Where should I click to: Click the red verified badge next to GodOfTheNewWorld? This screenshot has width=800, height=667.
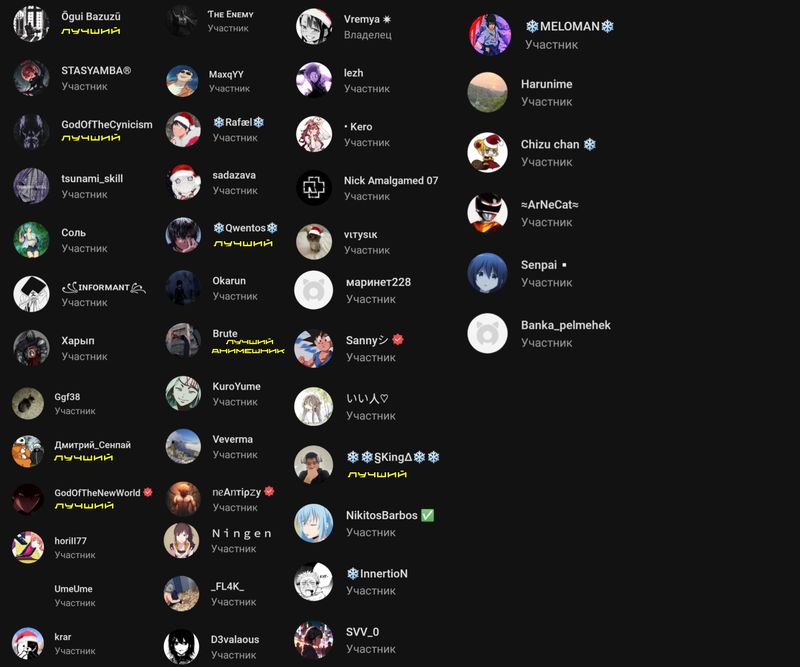tap(148, 492)
